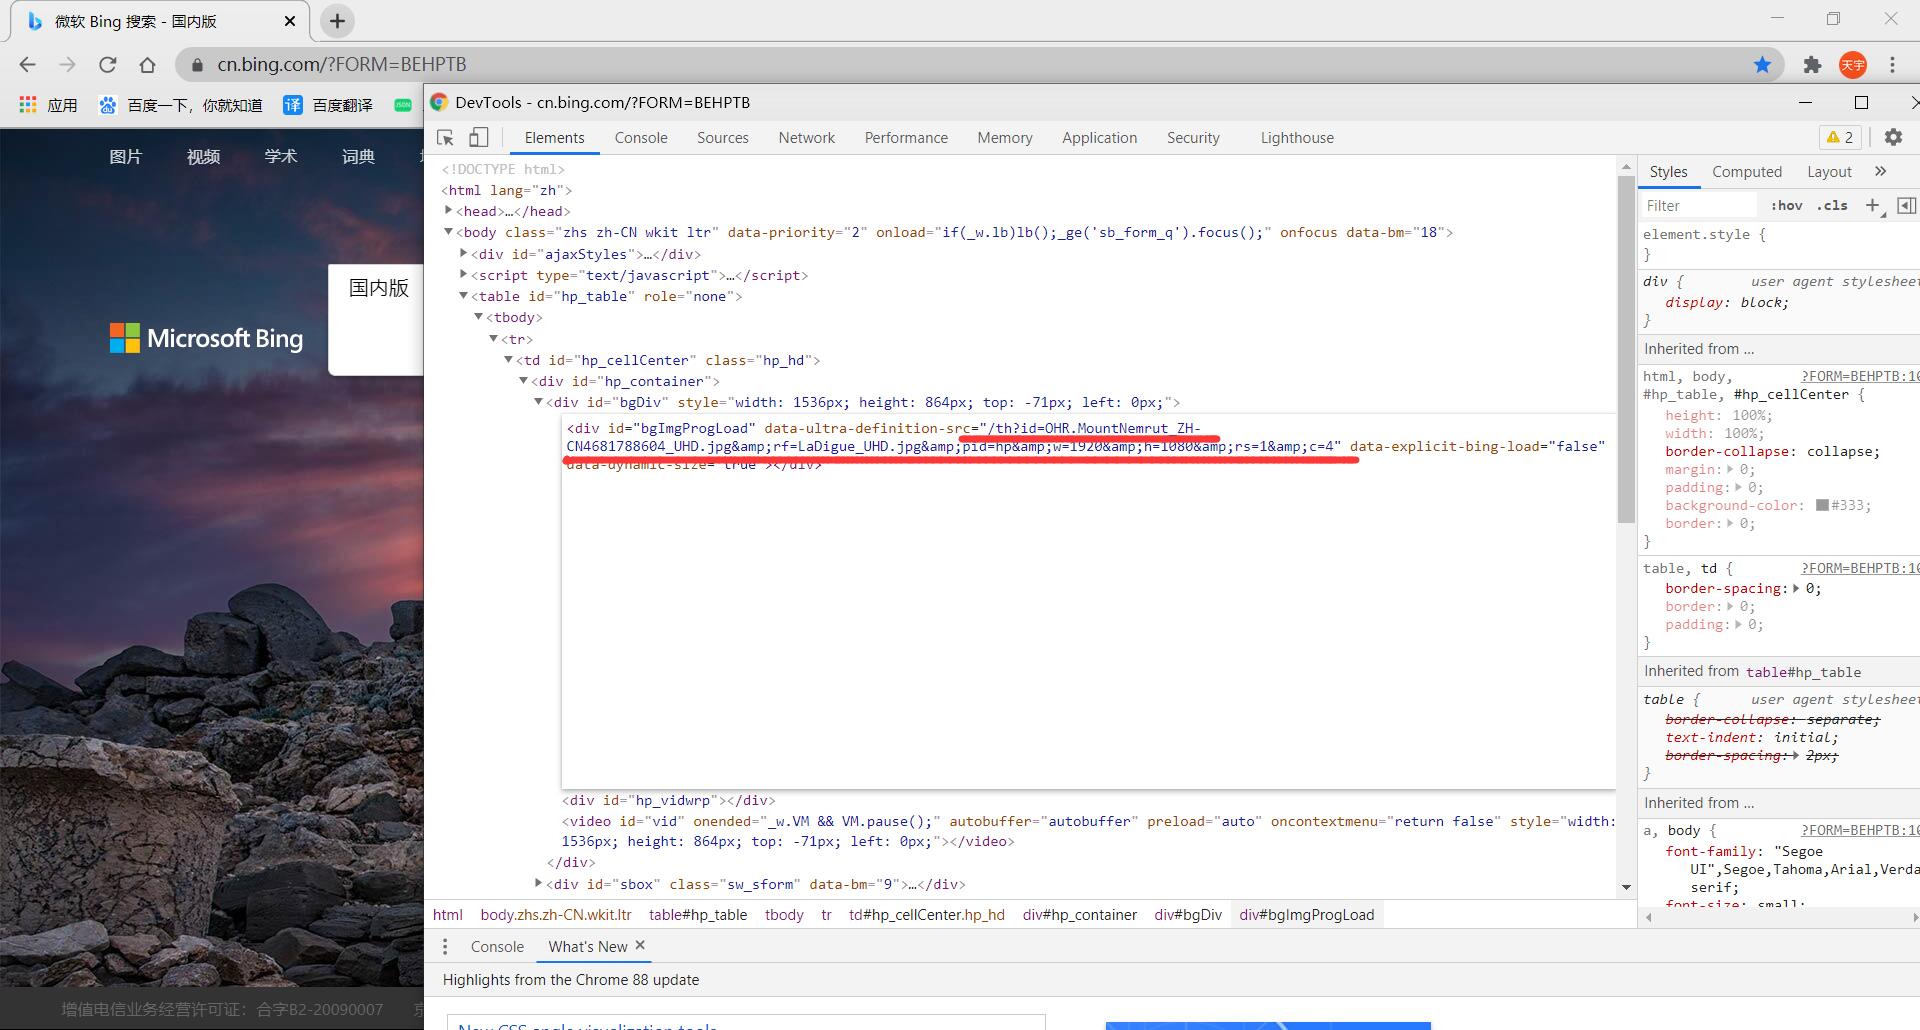1920x1030 pixels.
Task: Expand the script text/javascript node
Action: click(464, 275)
